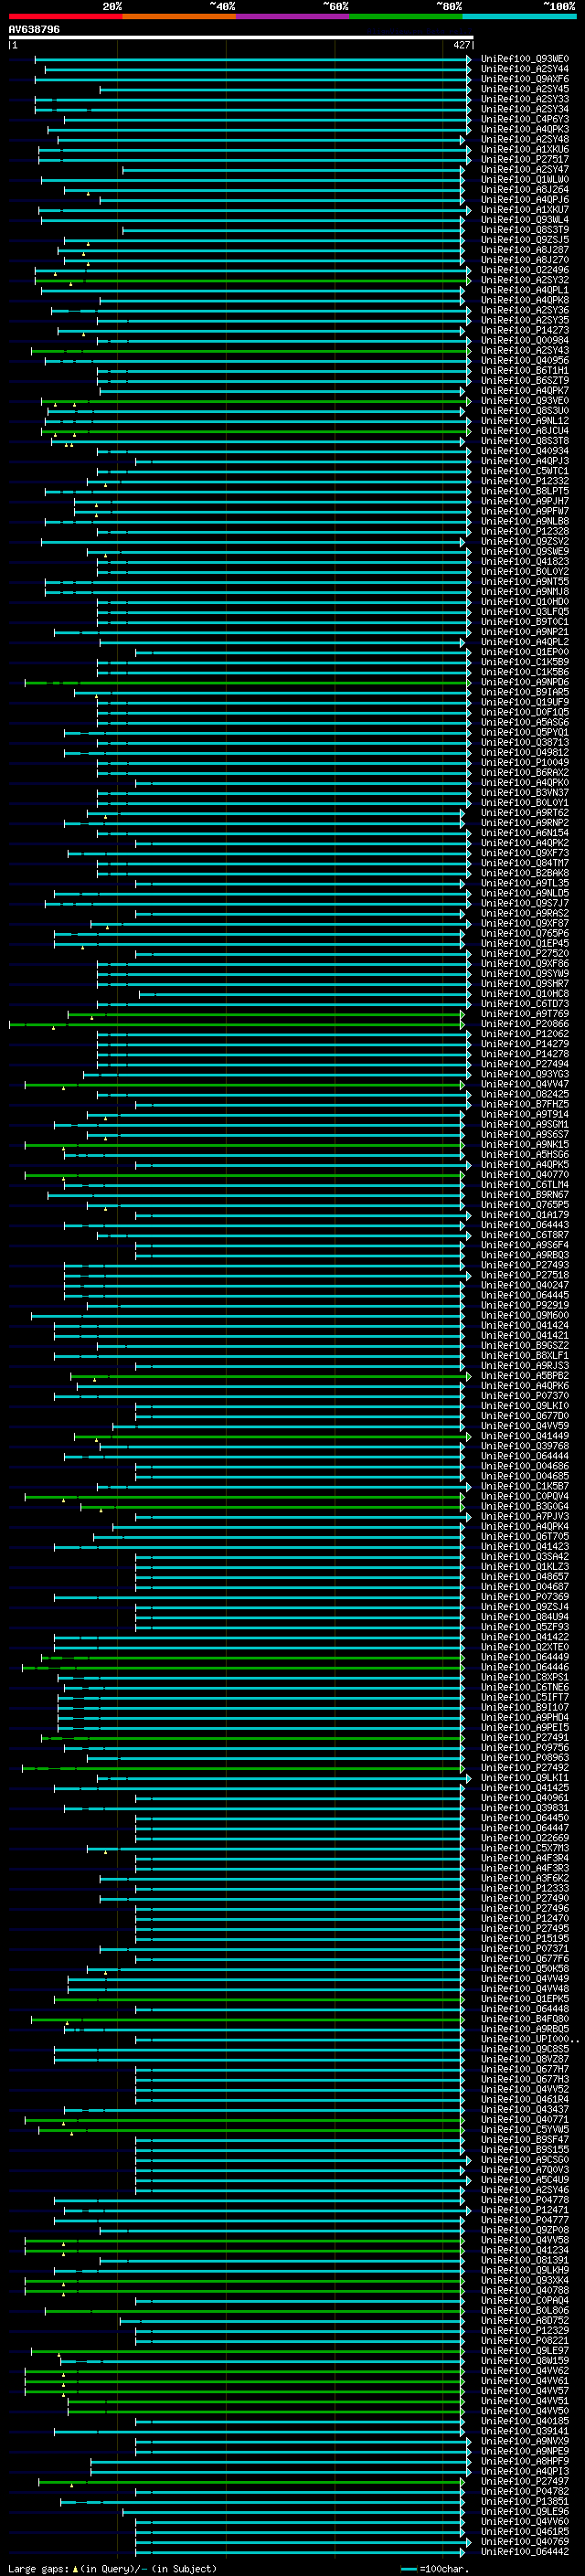Image resolution: width=585 pixels, height=2576 pixels.
Task: Click the UniRef100_Q4VV62 label
Action: click(525, 2371)
